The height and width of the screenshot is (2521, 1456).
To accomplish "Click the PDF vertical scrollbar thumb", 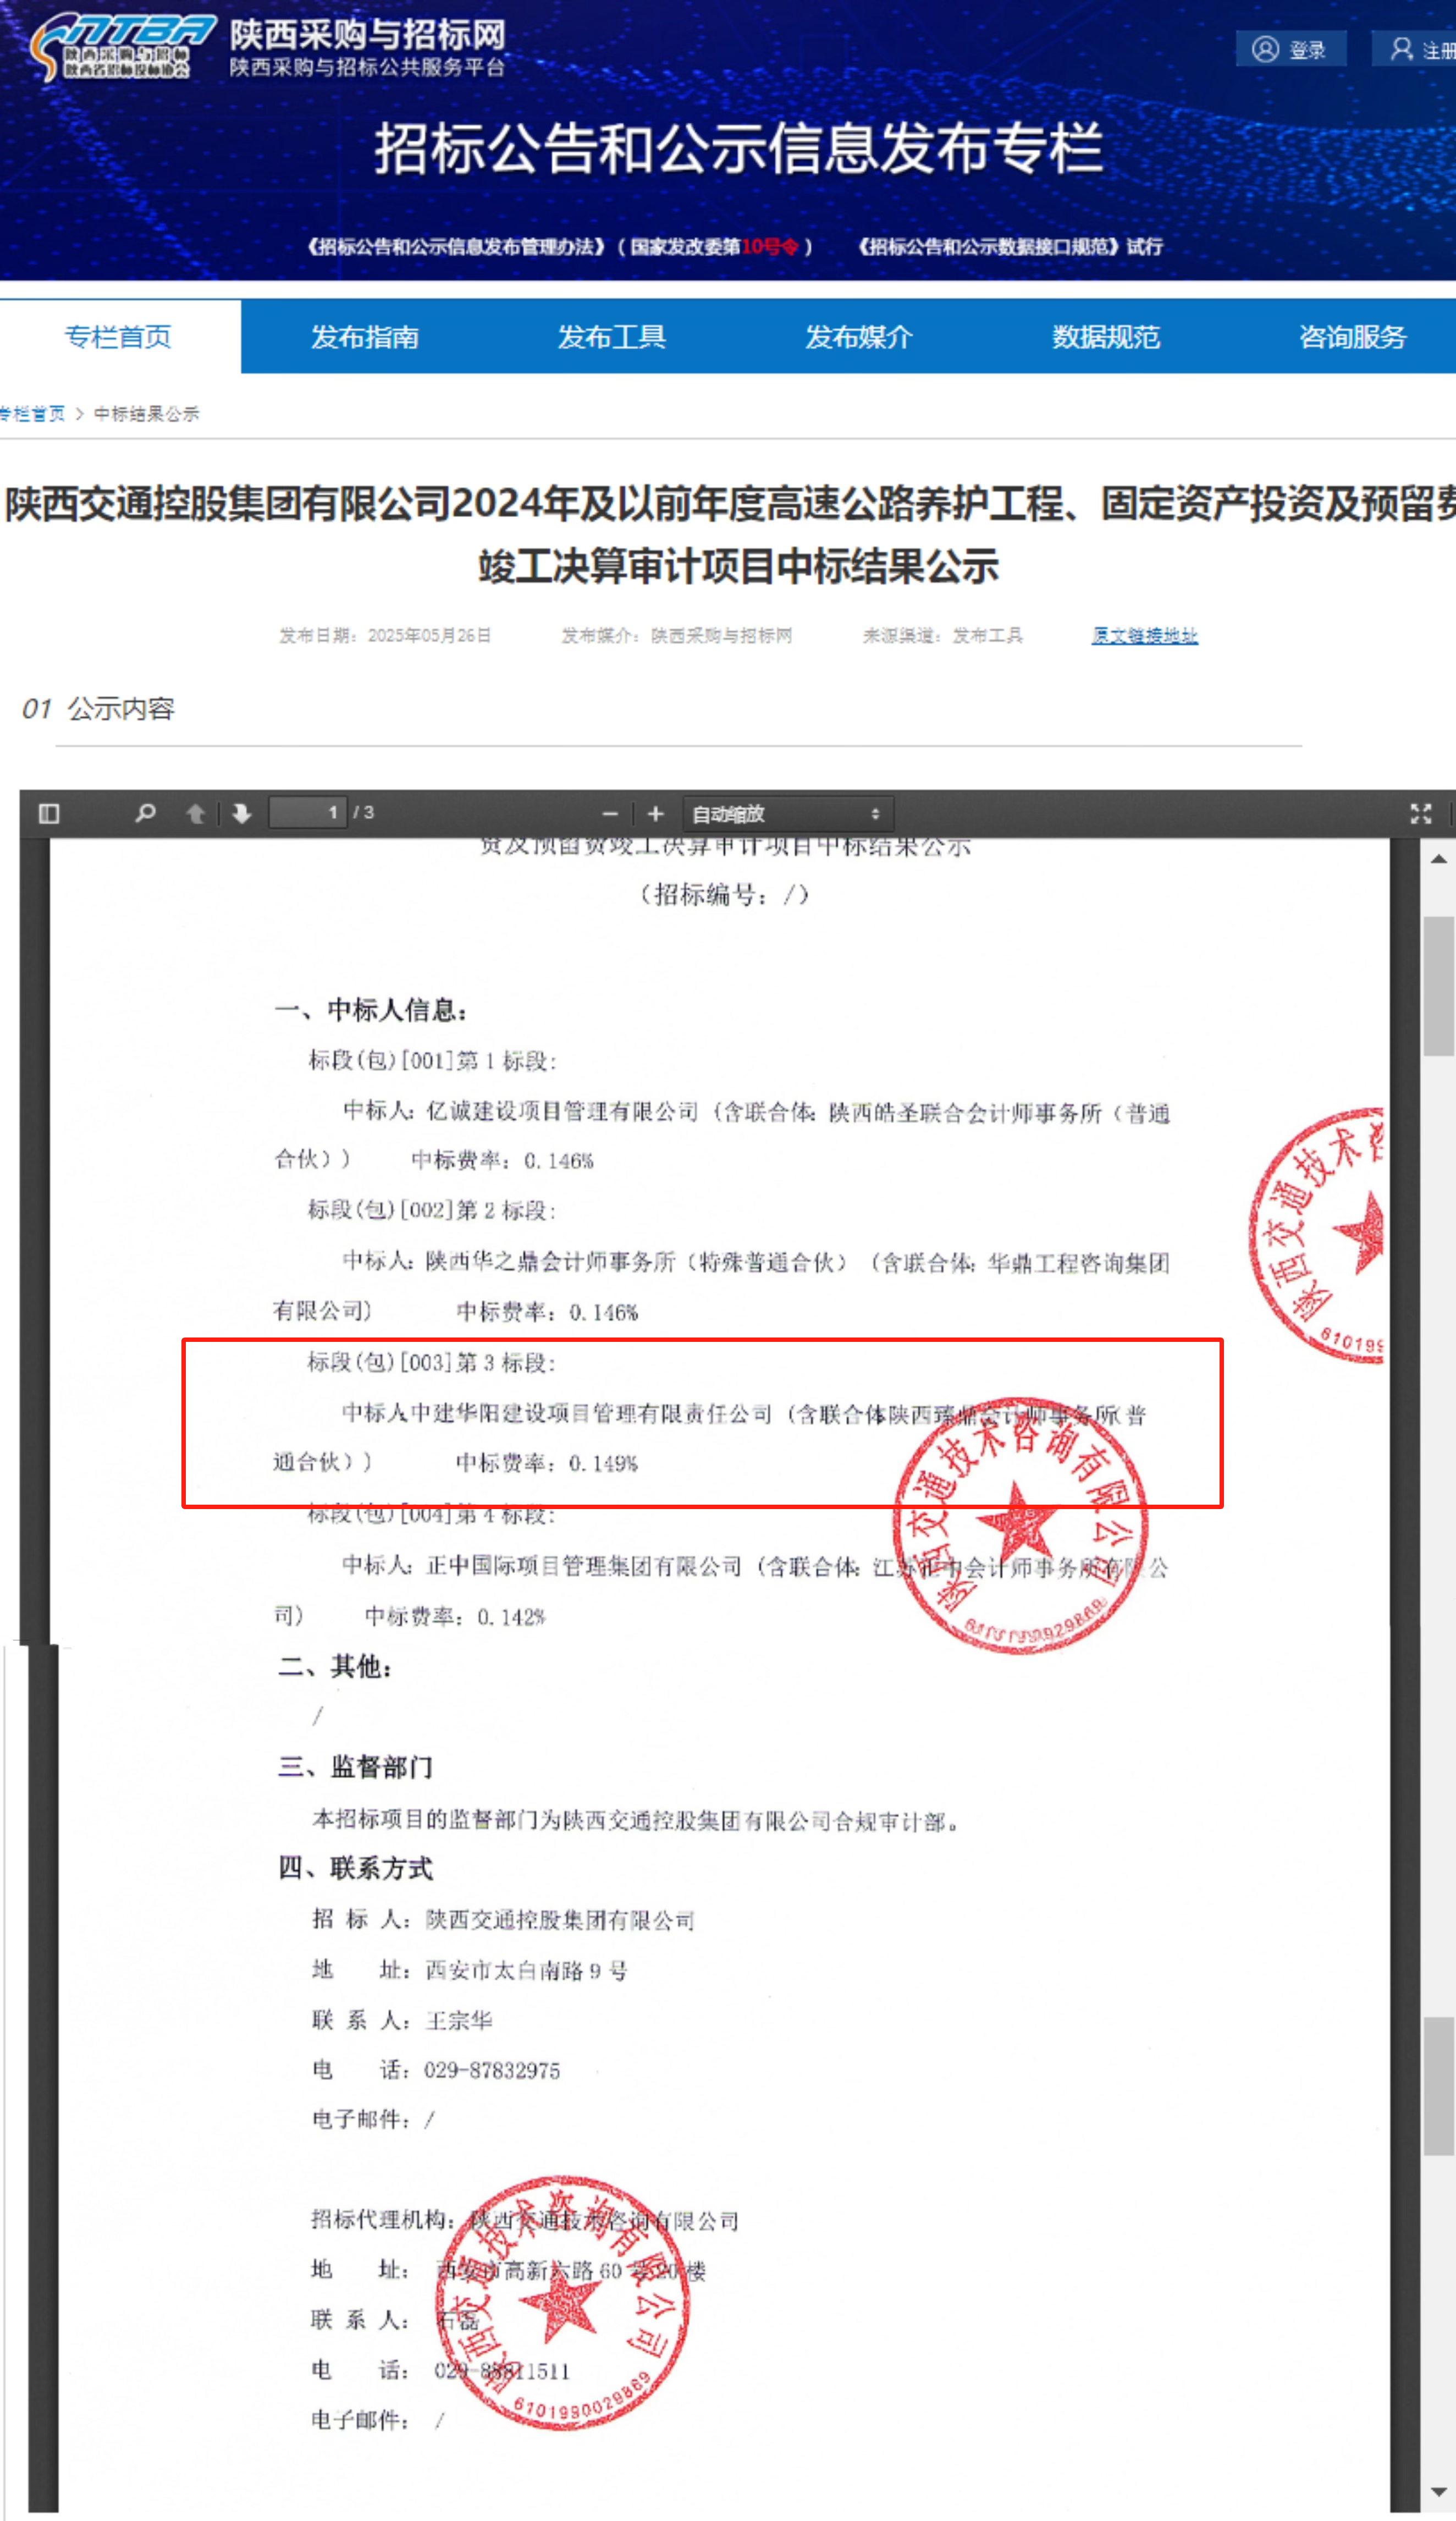I will click(x=1438, y=985).
